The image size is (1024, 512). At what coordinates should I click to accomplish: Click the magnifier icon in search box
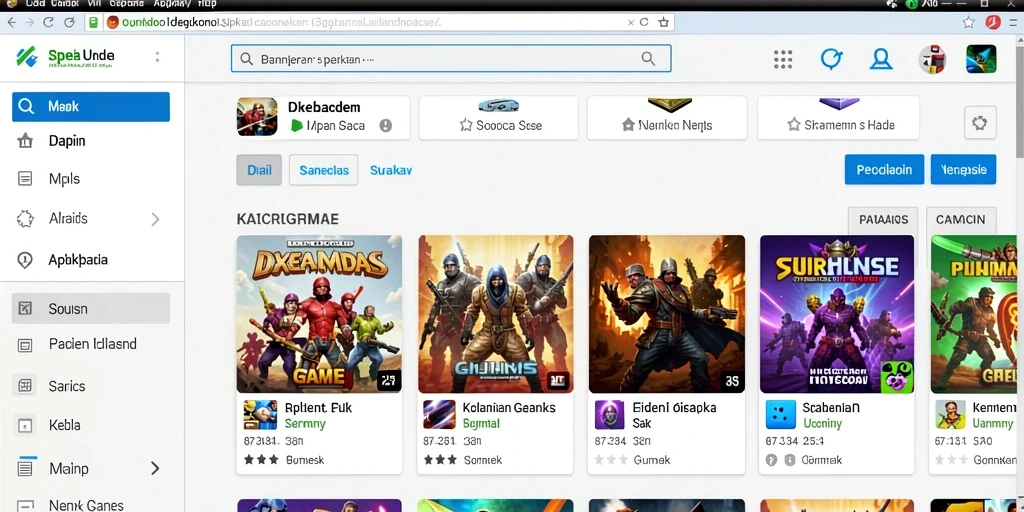point(648,59)
